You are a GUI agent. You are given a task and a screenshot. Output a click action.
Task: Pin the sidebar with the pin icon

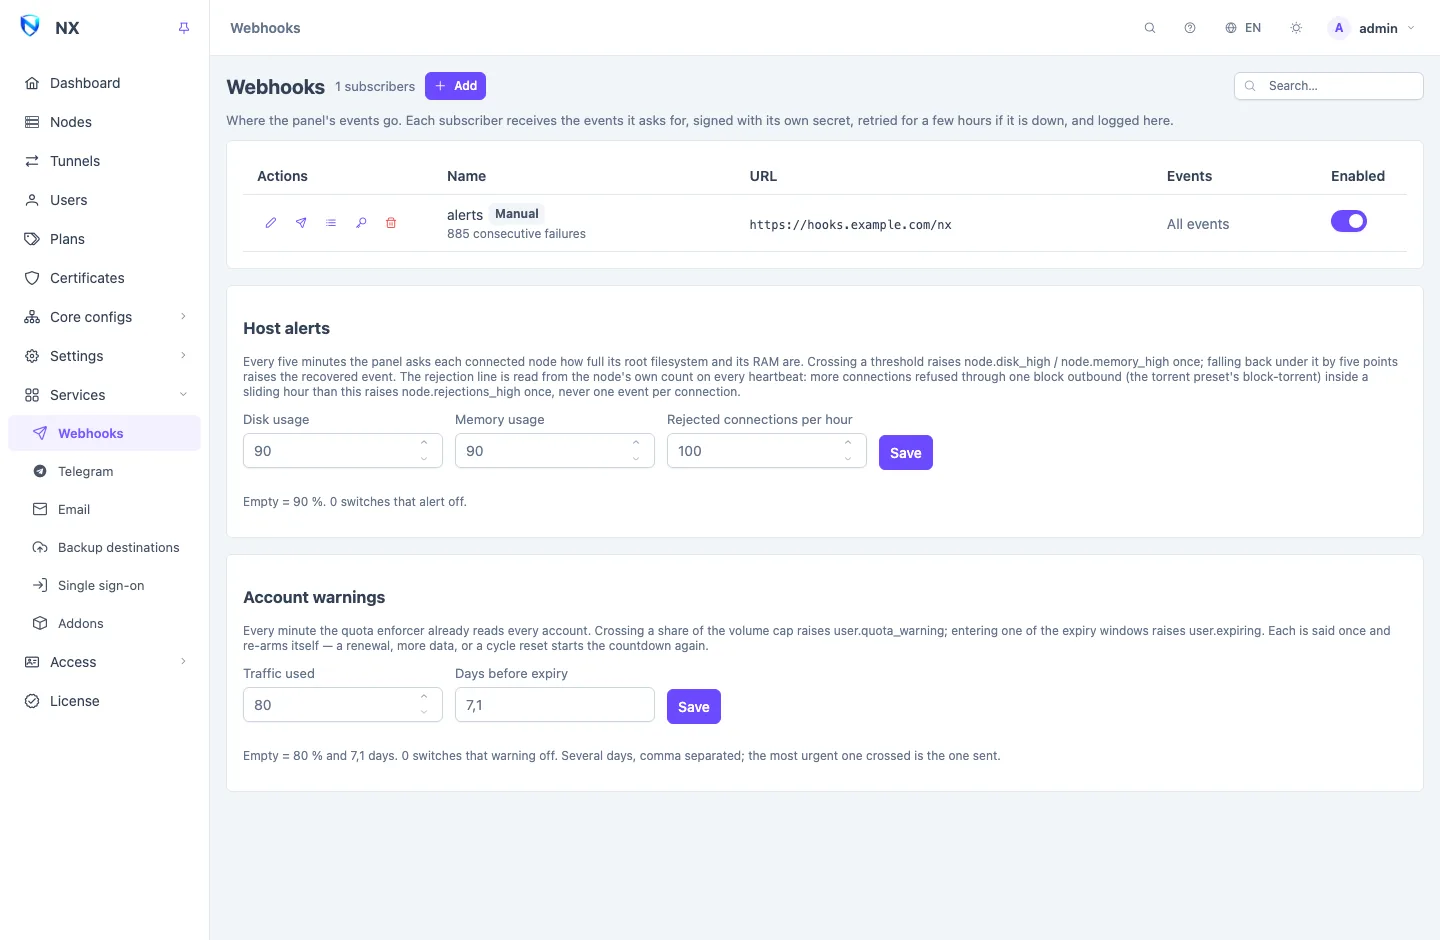coord(184,28)
